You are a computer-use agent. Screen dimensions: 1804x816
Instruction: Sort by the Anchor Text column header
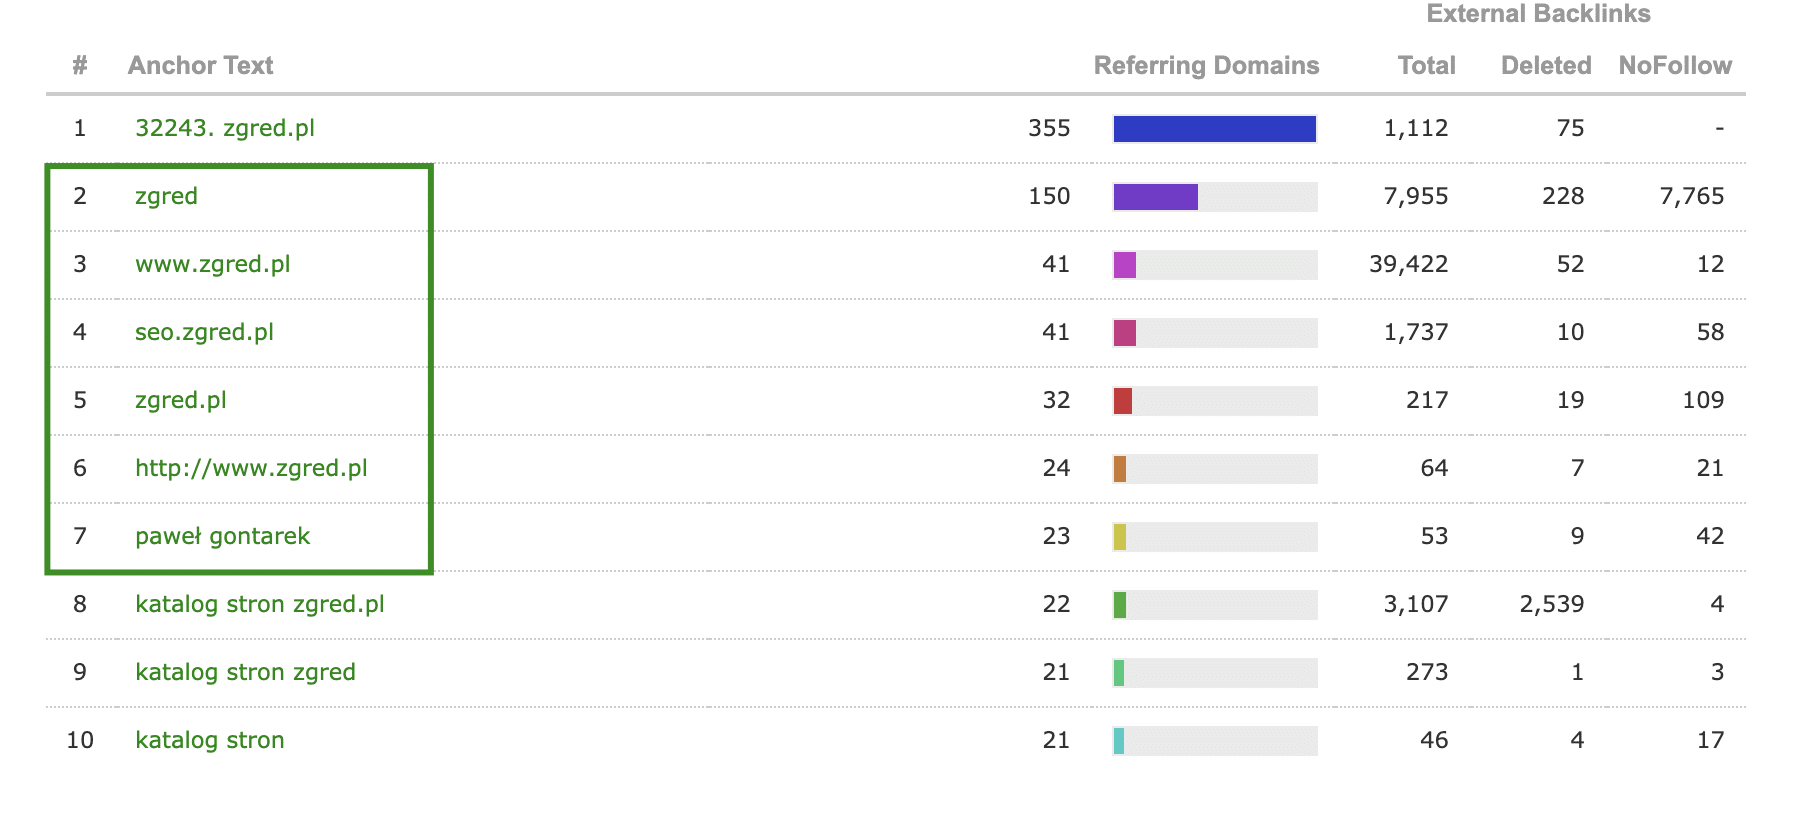click(200, 66)
